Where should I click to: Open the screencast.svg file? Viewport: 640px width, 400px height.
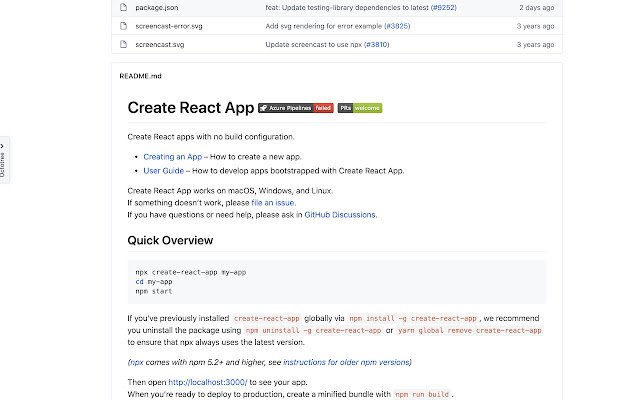[x=160, y=44]
